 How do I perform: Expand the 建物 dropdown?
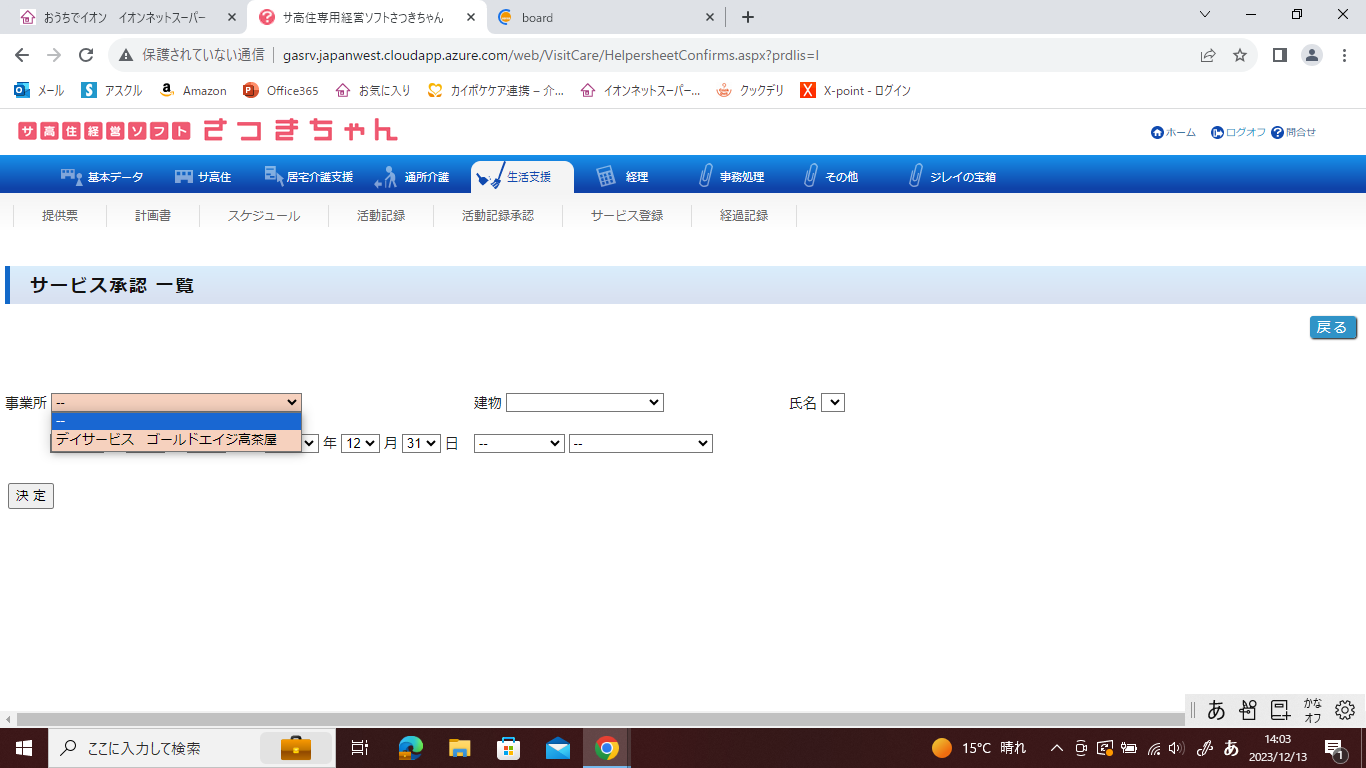(584, 402)
